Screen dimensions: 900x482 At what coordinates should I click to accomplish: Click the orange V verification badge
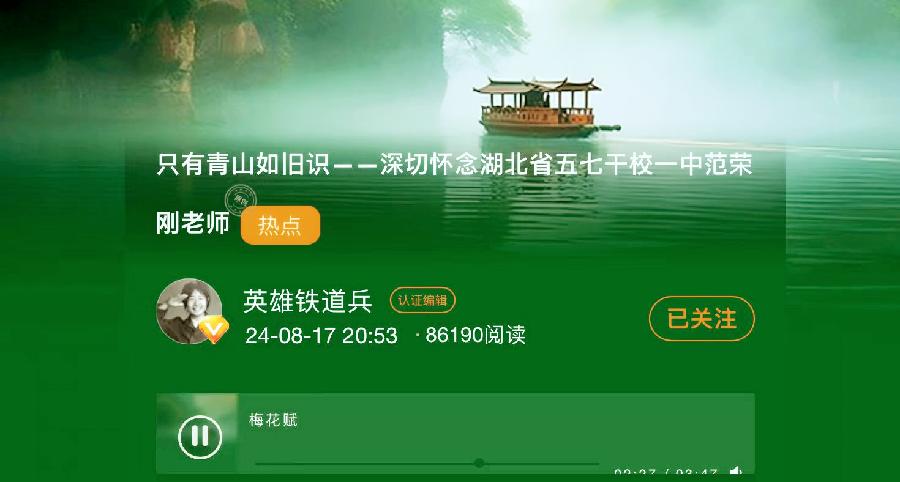(x=214, y=329)
